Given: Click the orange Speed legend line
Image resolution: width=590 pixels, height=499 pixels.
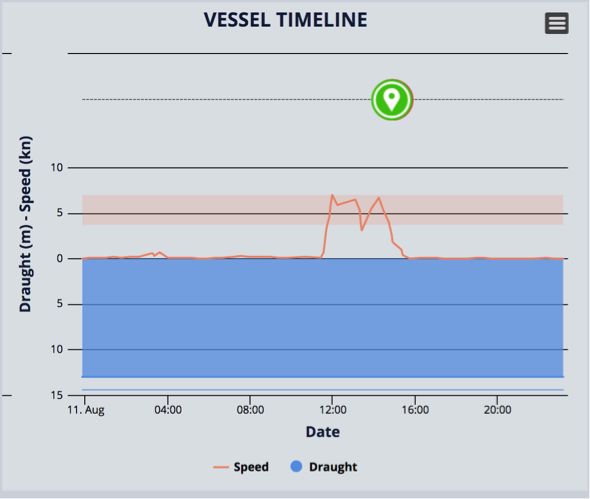Looking at the screenshot, I should [220, 467].
